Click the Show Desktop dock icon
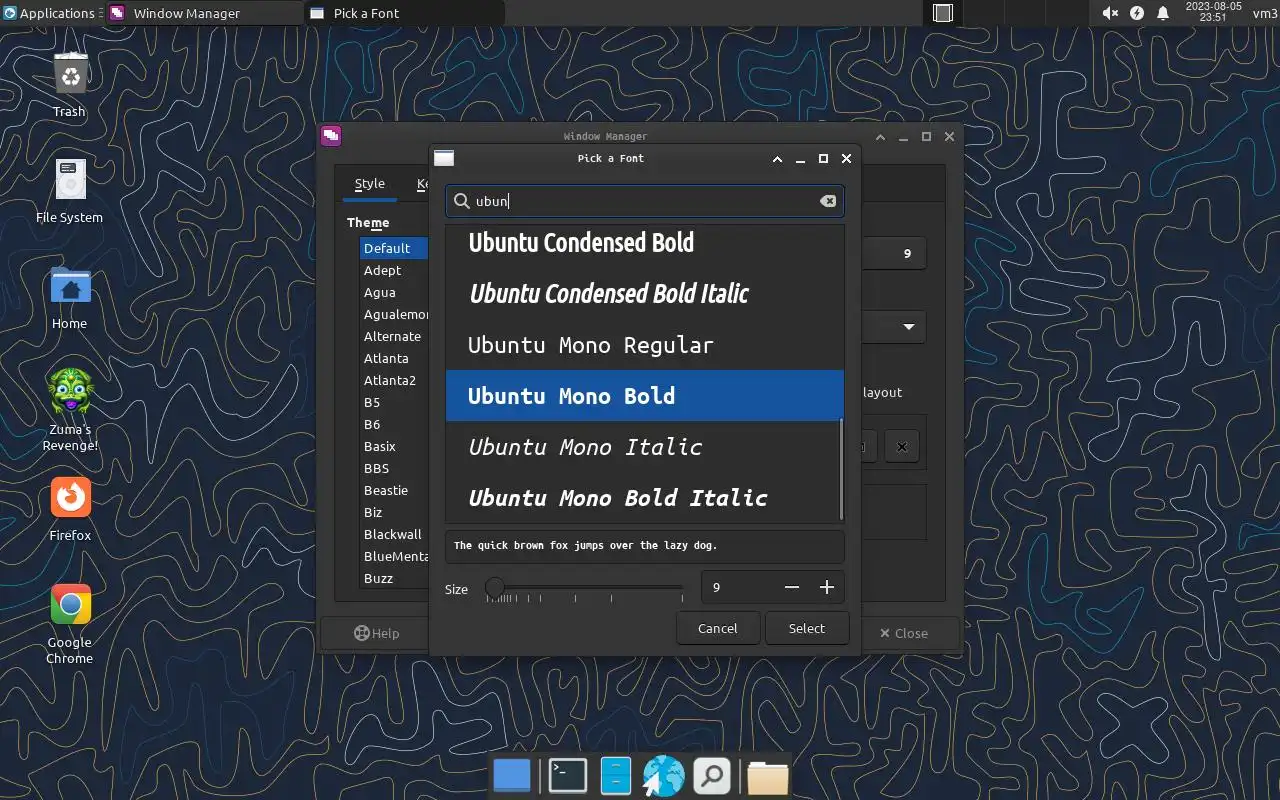 pyautogui.click(x=513, y=776)
